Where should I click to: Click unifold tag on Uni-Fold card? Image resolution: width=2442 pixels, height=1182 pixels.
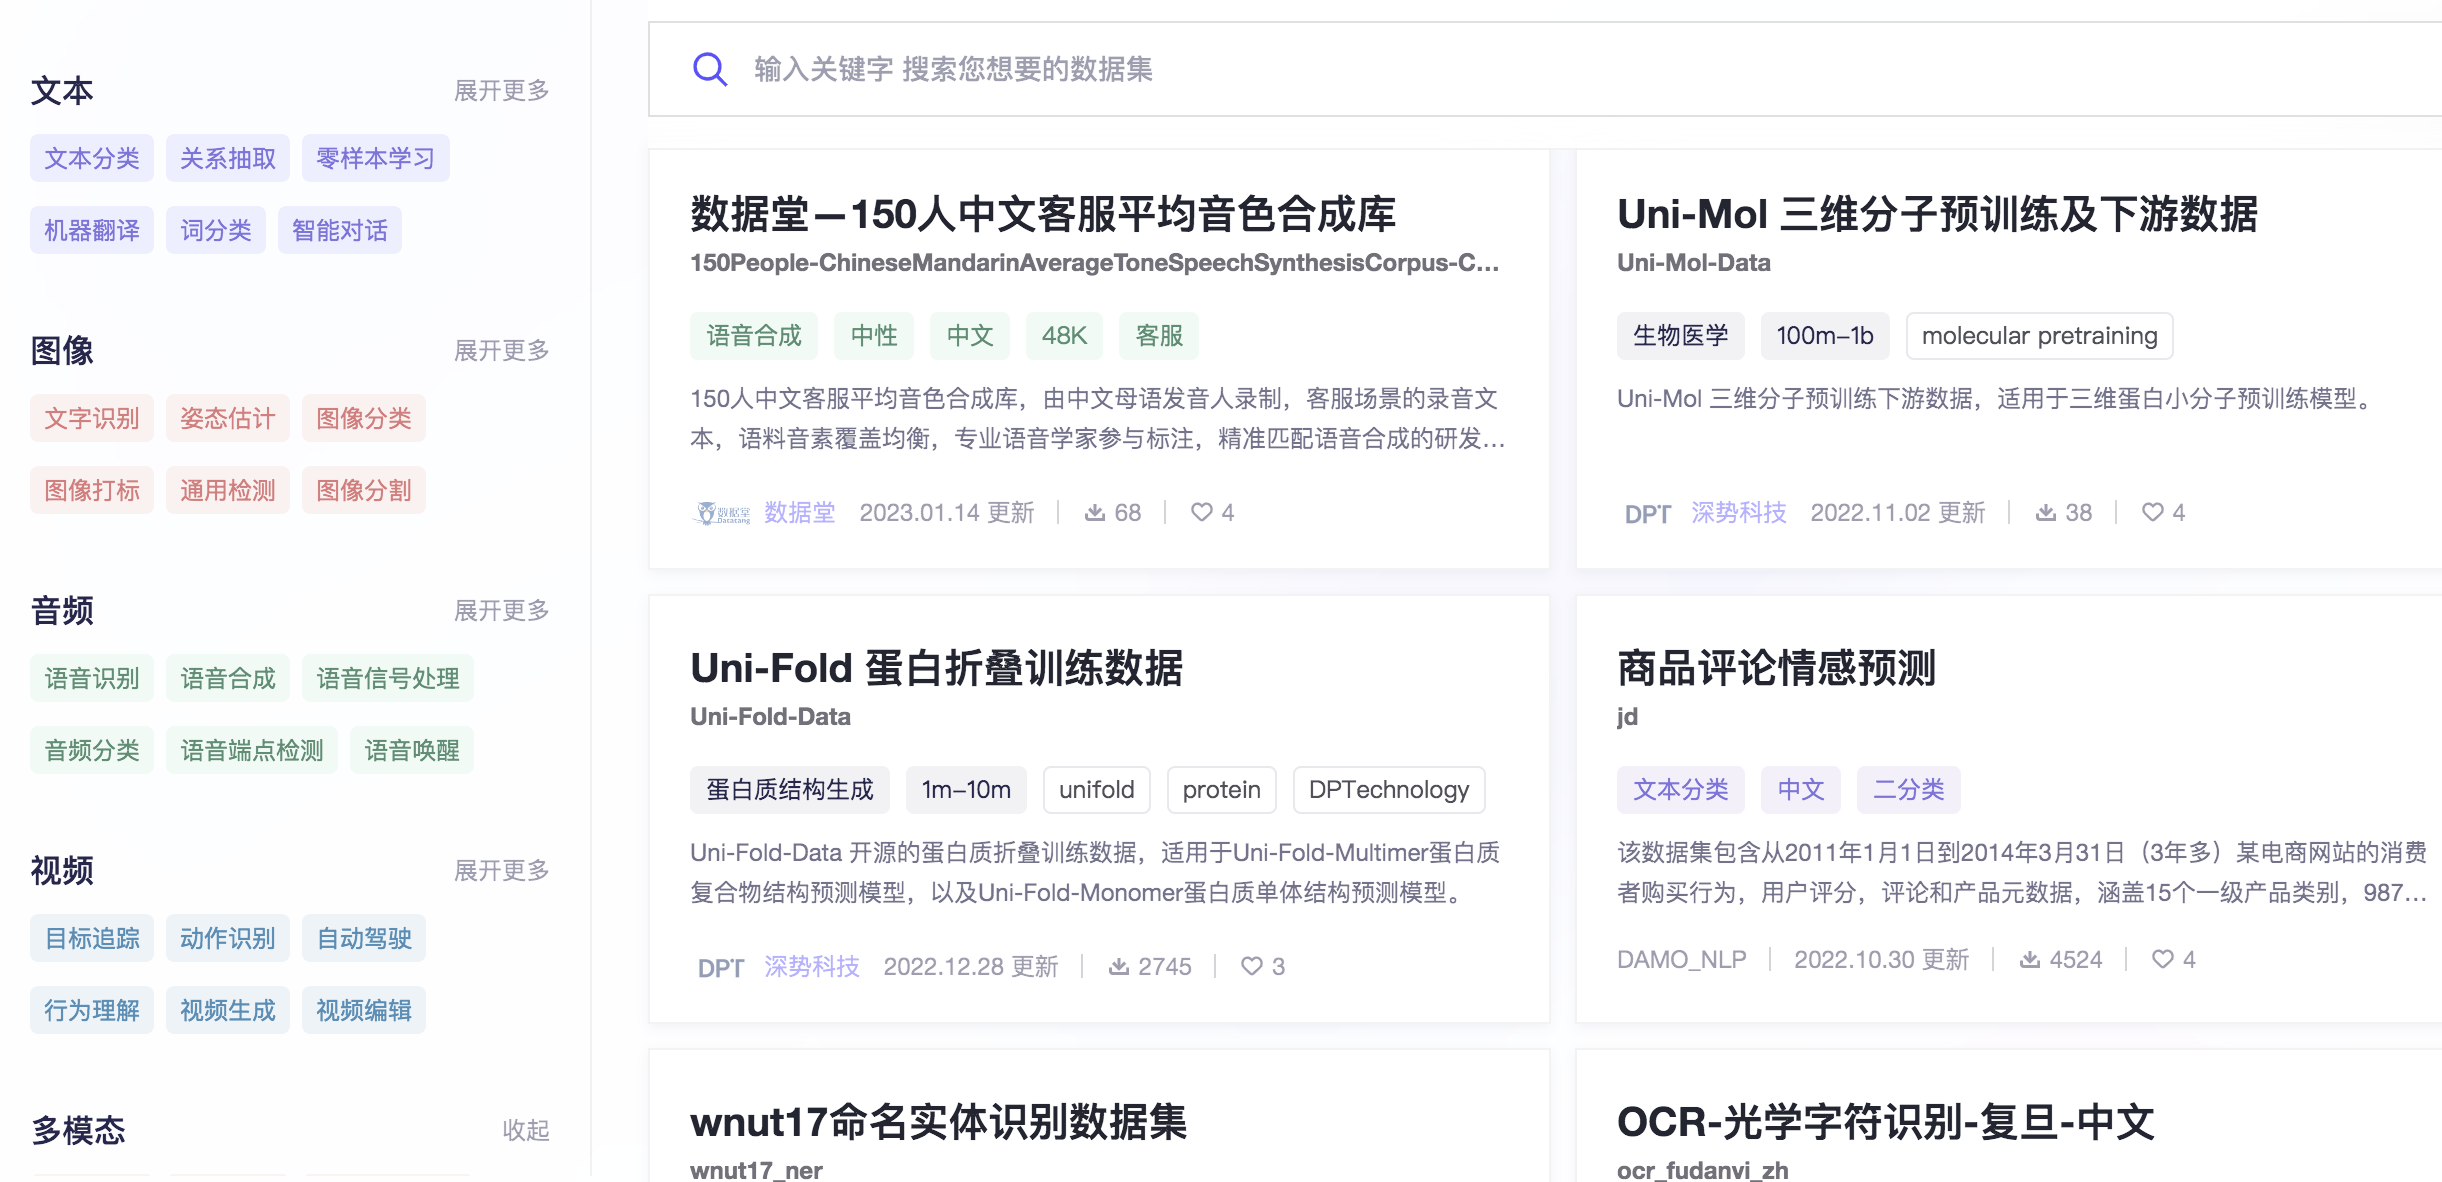[1097, 790]
